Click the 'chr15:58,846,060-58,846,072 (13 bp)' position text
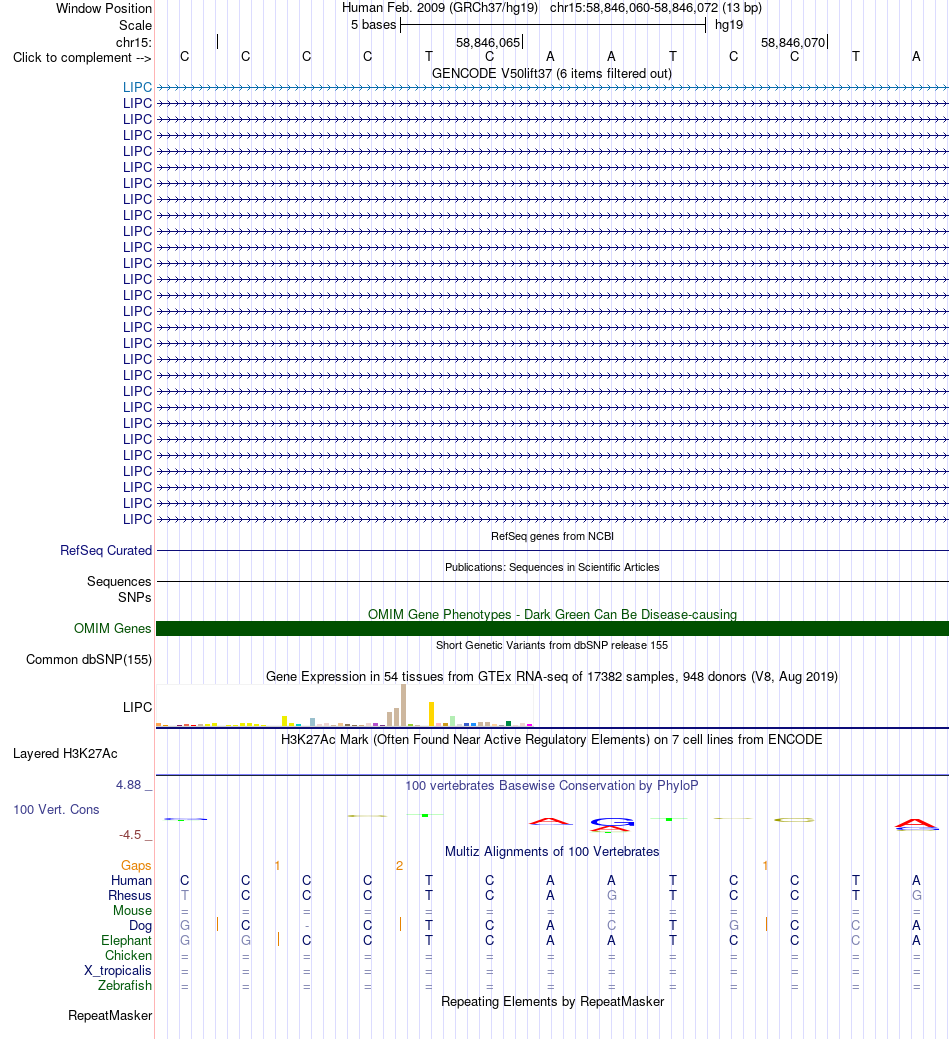The image size is (950, 1039). 656,8
